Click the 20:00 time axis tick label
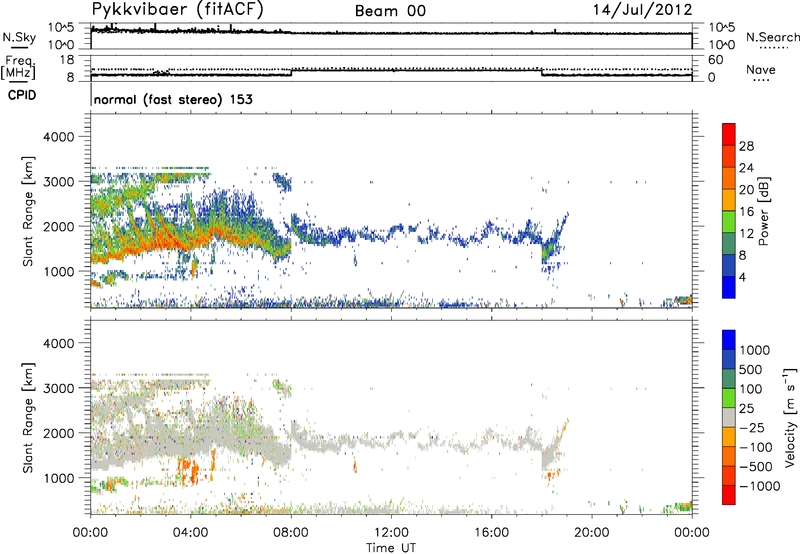The height and width of the screenshot is (554, 800). (x=592, y=533)
